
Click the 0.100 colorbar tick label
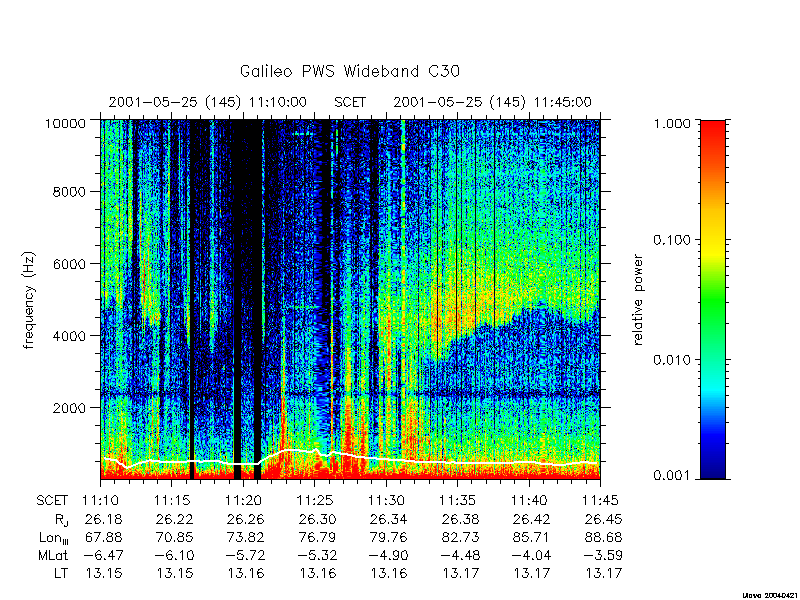pos(672,240)
